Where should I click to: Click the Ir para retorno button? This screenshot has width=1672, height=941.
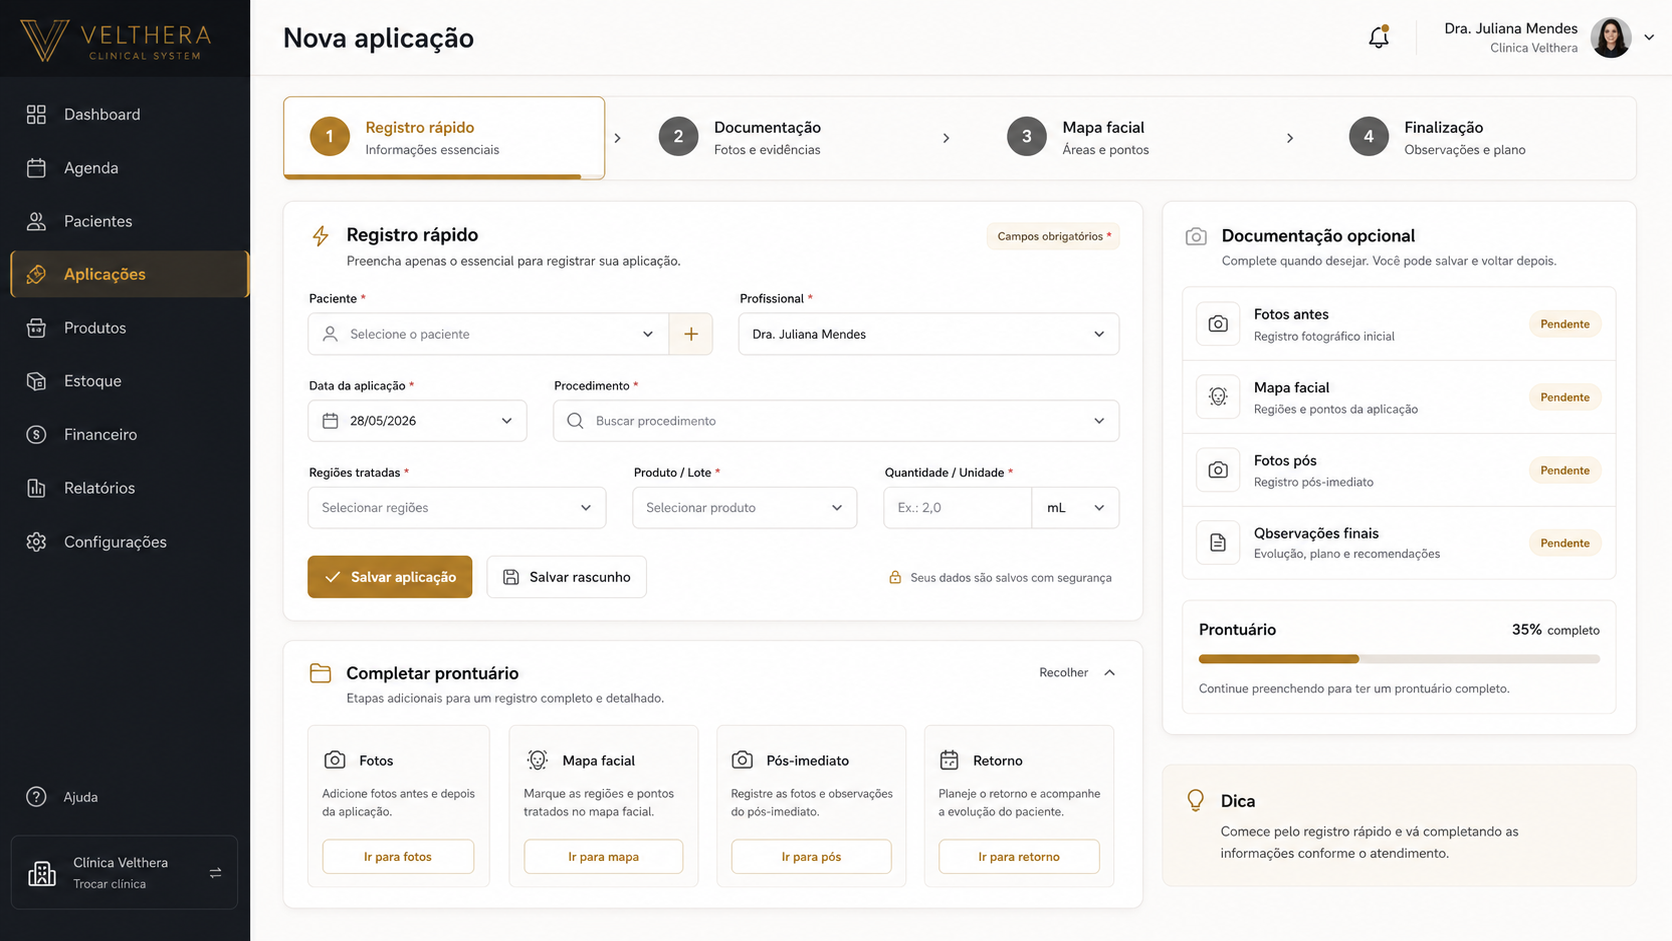(x=1019, y=857)
